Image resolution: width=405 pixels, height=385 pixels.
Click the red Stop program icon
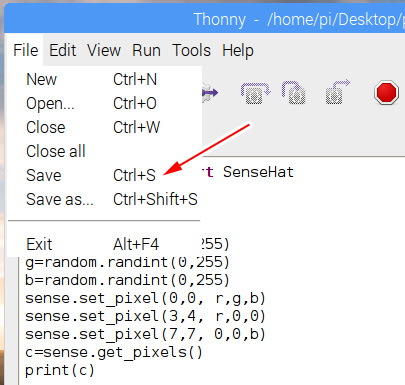(386, 93)
